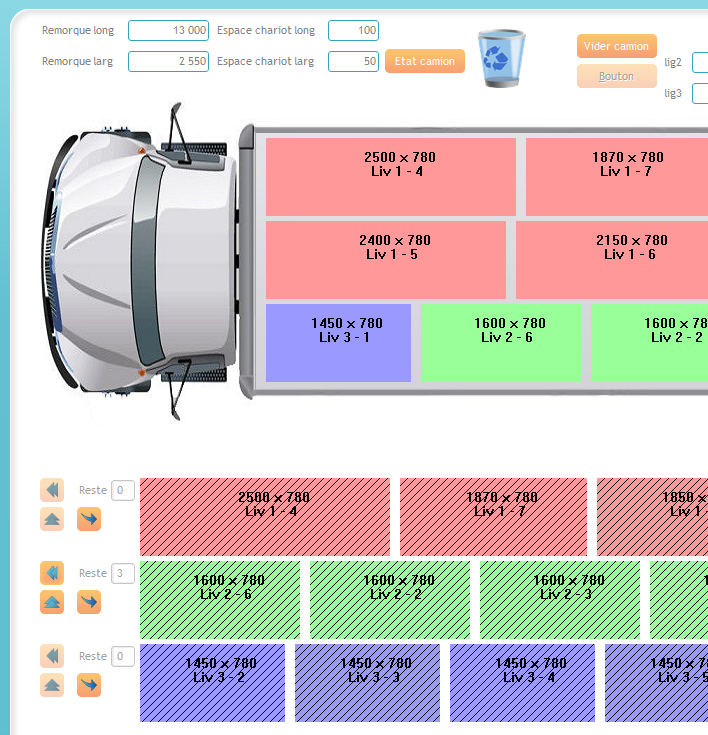Image resolution: width=708 pixels, height=735 pixels.
Task: Click the faded Bouton button
Action: point(616,76)
